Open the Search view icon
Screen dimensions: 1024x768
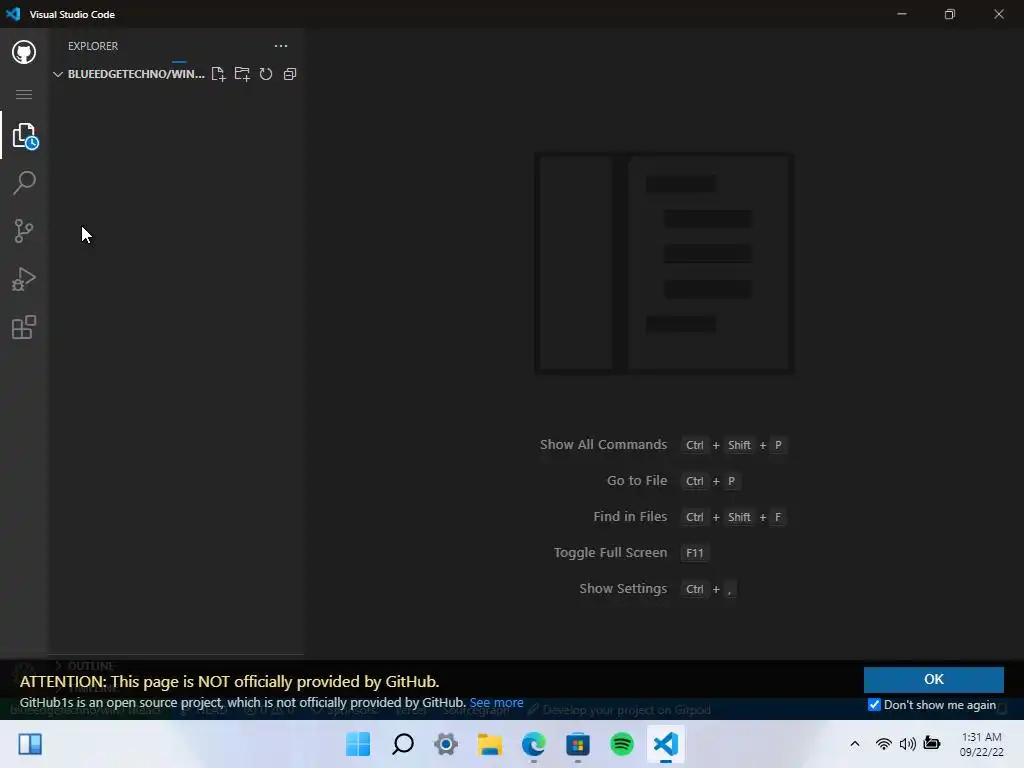[x=24, y=183]
